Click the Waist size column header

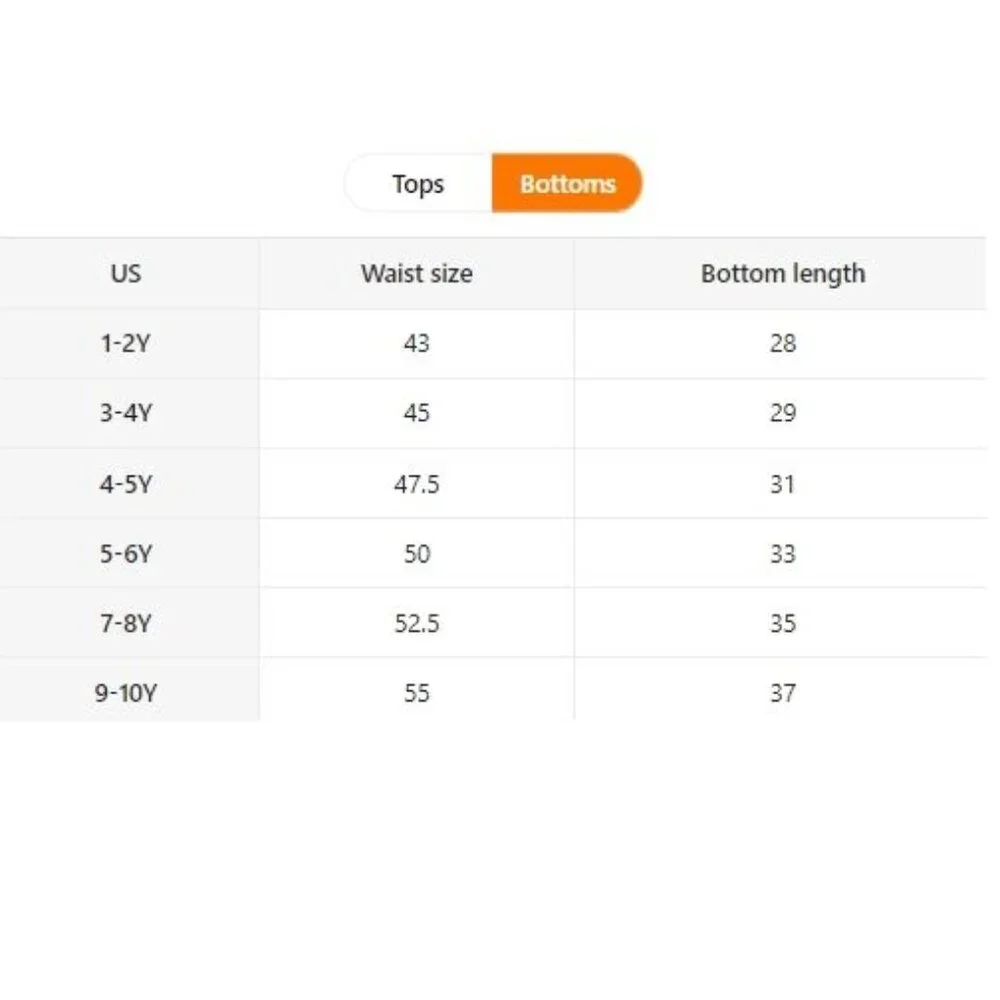pos(416,274)
